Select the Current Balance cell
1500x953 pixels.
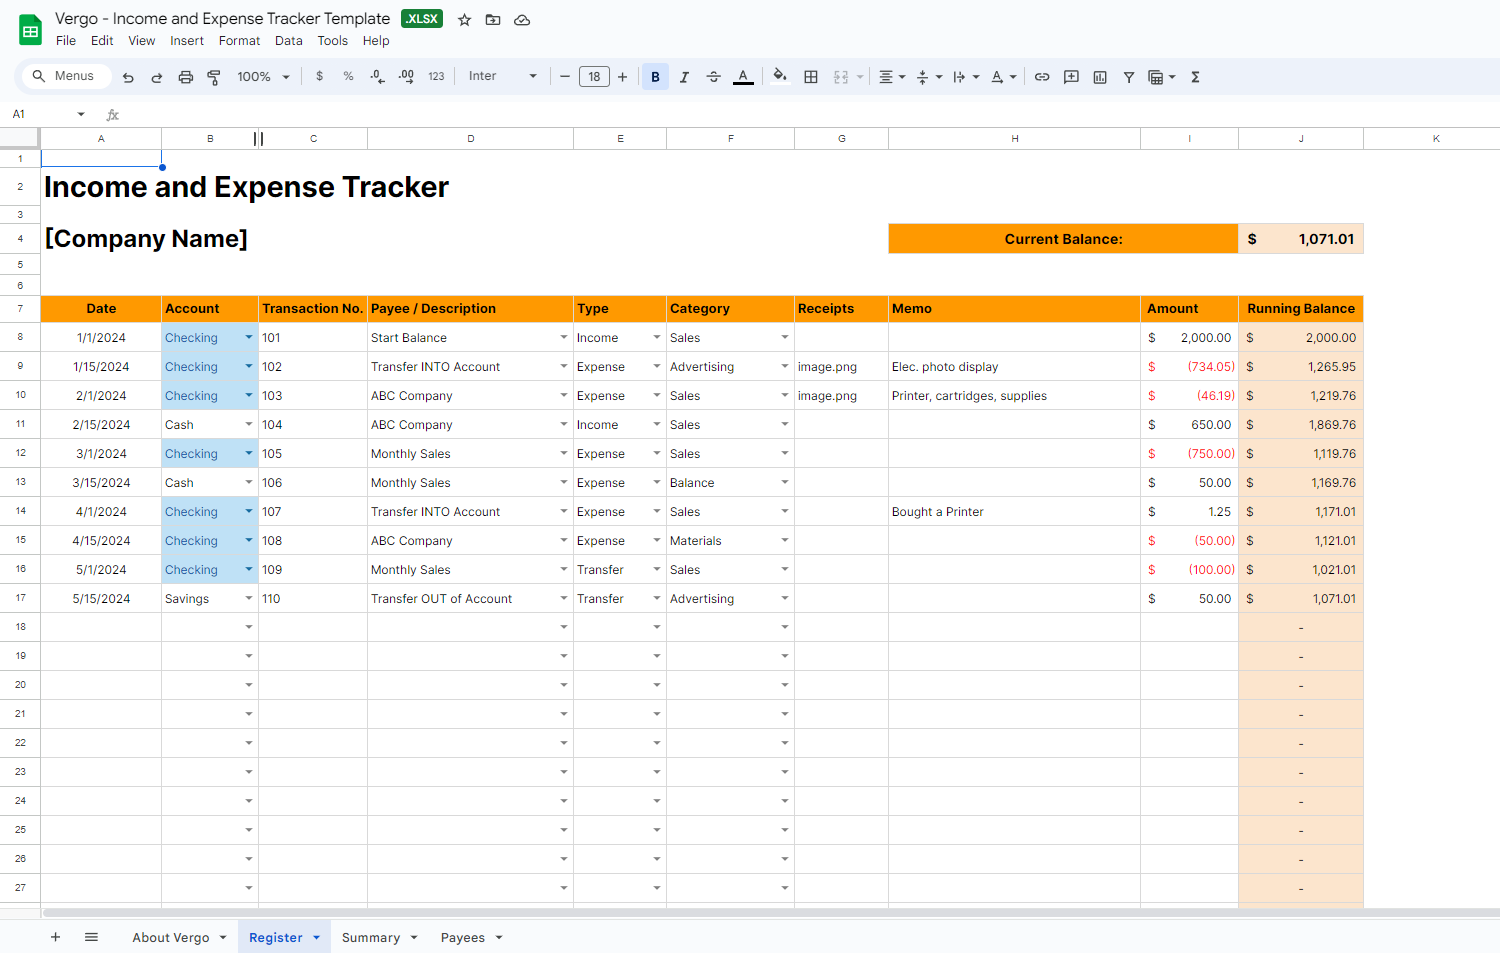(1063, 238)
